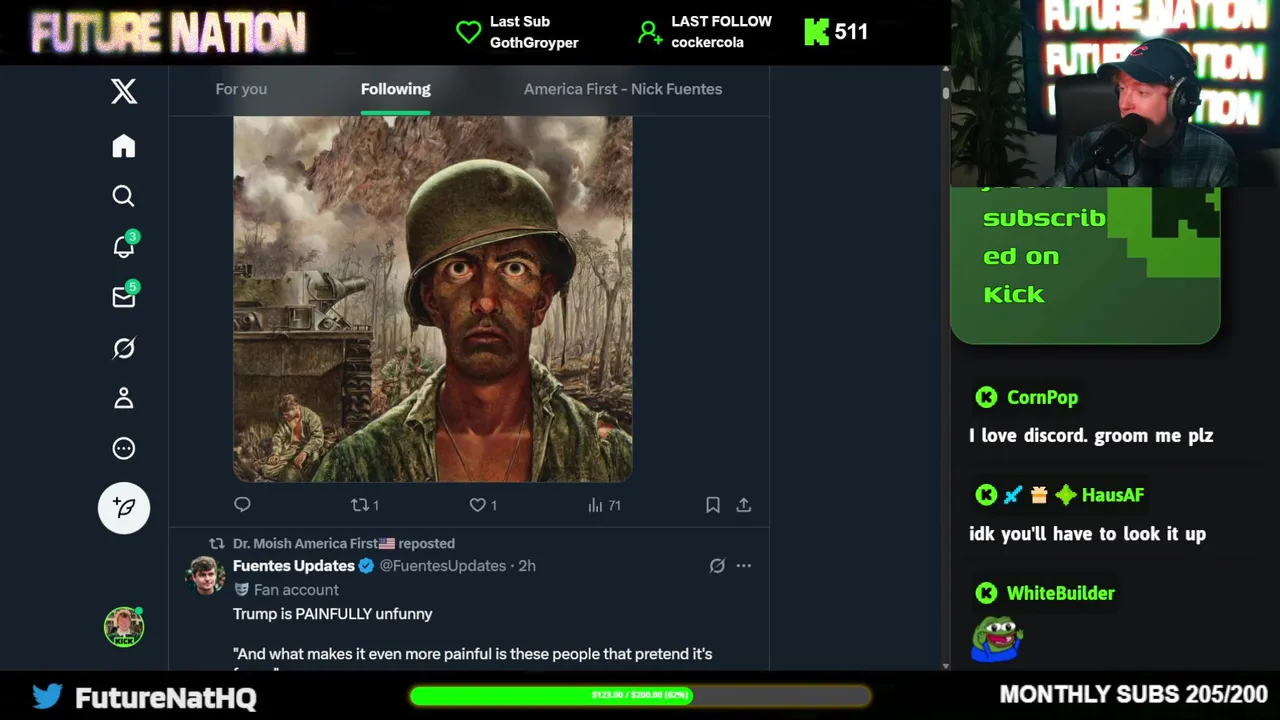View analytics showing 71 views
This screenshot has height=720, width=1280.
(x=604, y=505)
